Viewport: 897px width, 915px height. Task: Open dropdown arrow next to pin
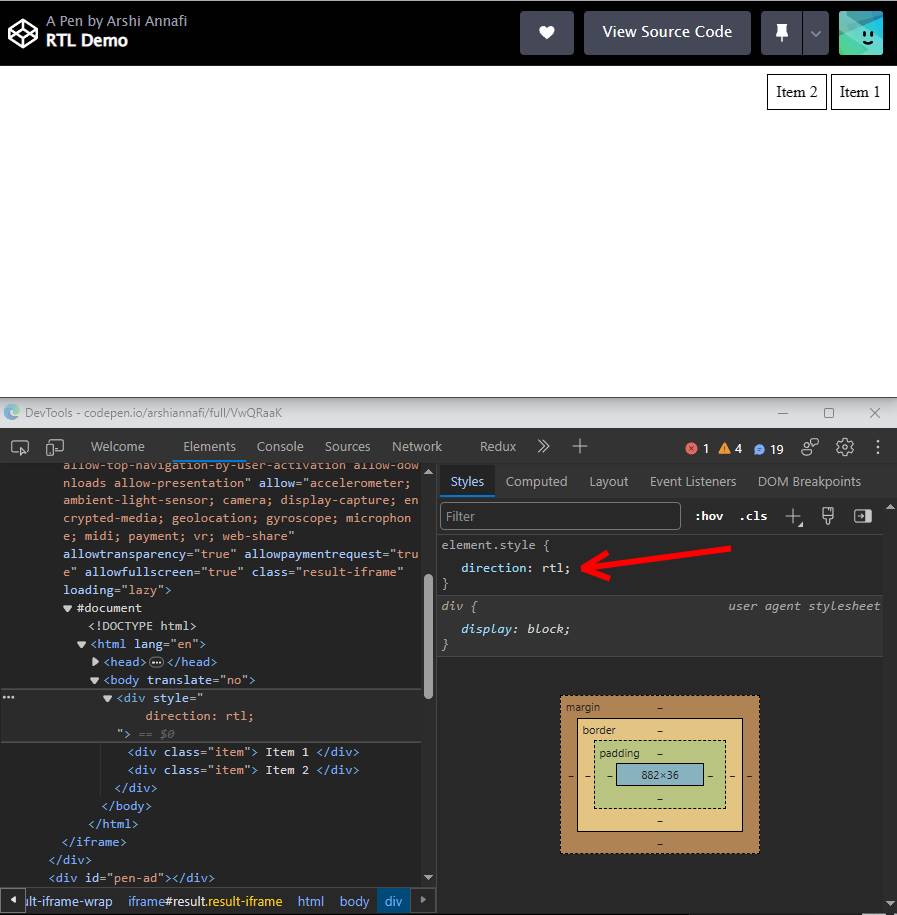click(816, 33)
